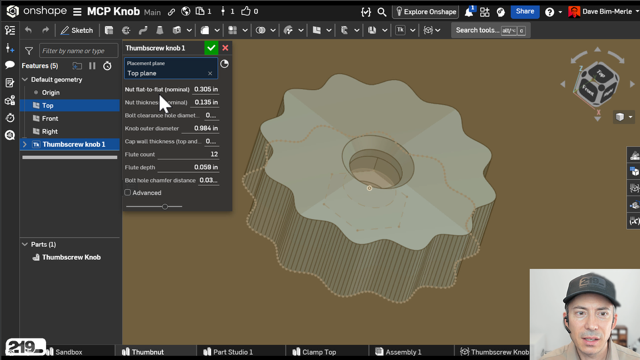640x360 pixels.
Task: Open the notifications bell
Action: coord(469,11)
